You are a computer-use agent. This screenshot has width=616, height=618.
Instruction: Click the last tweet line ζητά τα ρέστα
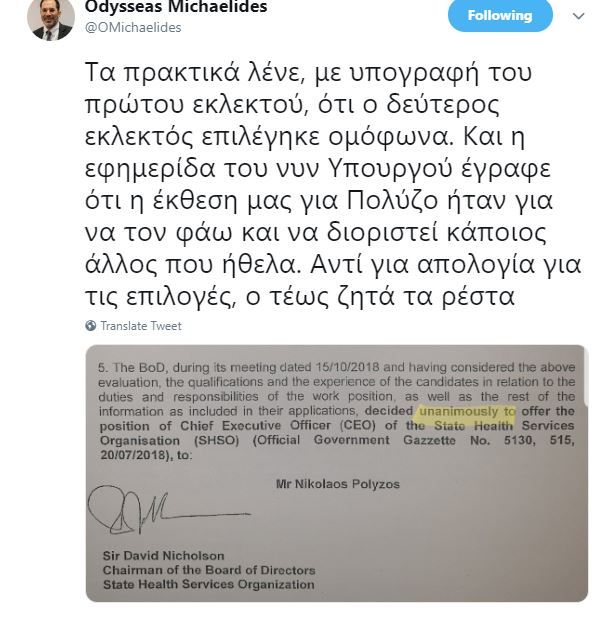(x=300, y=296)
